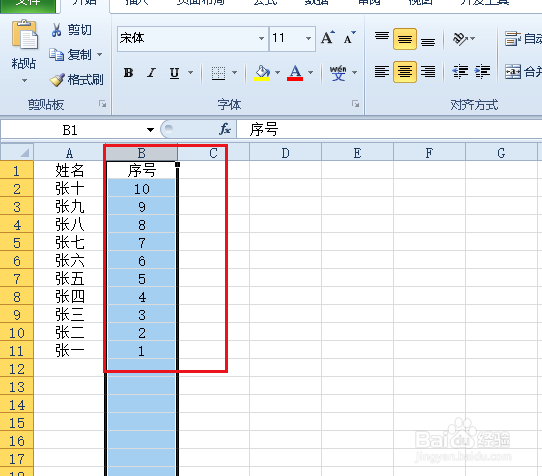Select row 12 header
The width and height of the screenshot is (542, 476).
pyautogui.click(x=17, y=368)
